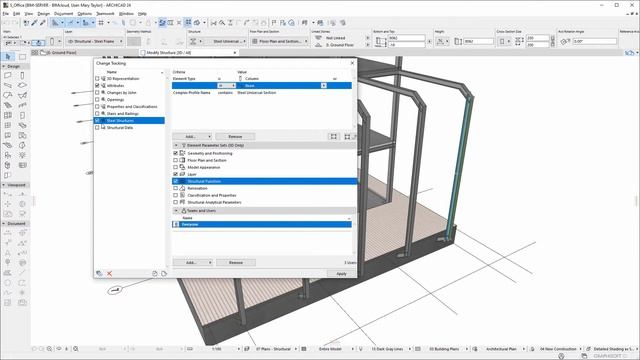Open the Document menu
The height and width of the screenshot is (360, 640).
64,13
